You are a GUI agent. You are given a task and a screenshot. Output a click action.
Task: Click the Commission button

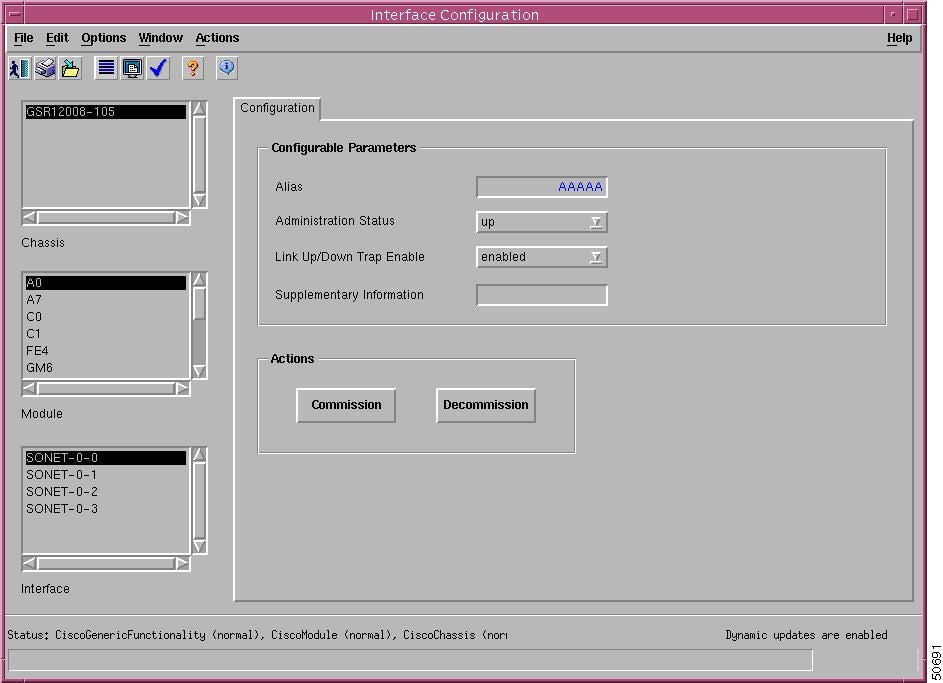point(346,405)
